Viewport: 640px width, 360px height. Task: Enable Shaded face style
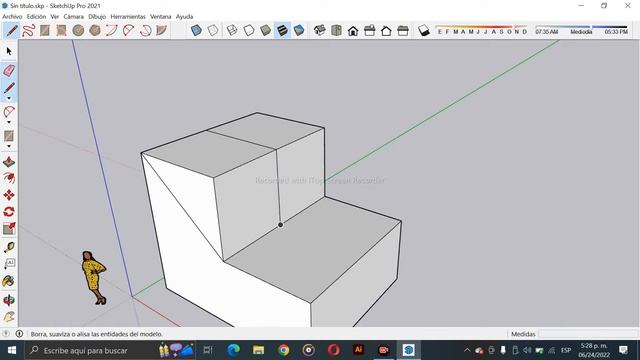pyautogui.click(x=265, y=31)
